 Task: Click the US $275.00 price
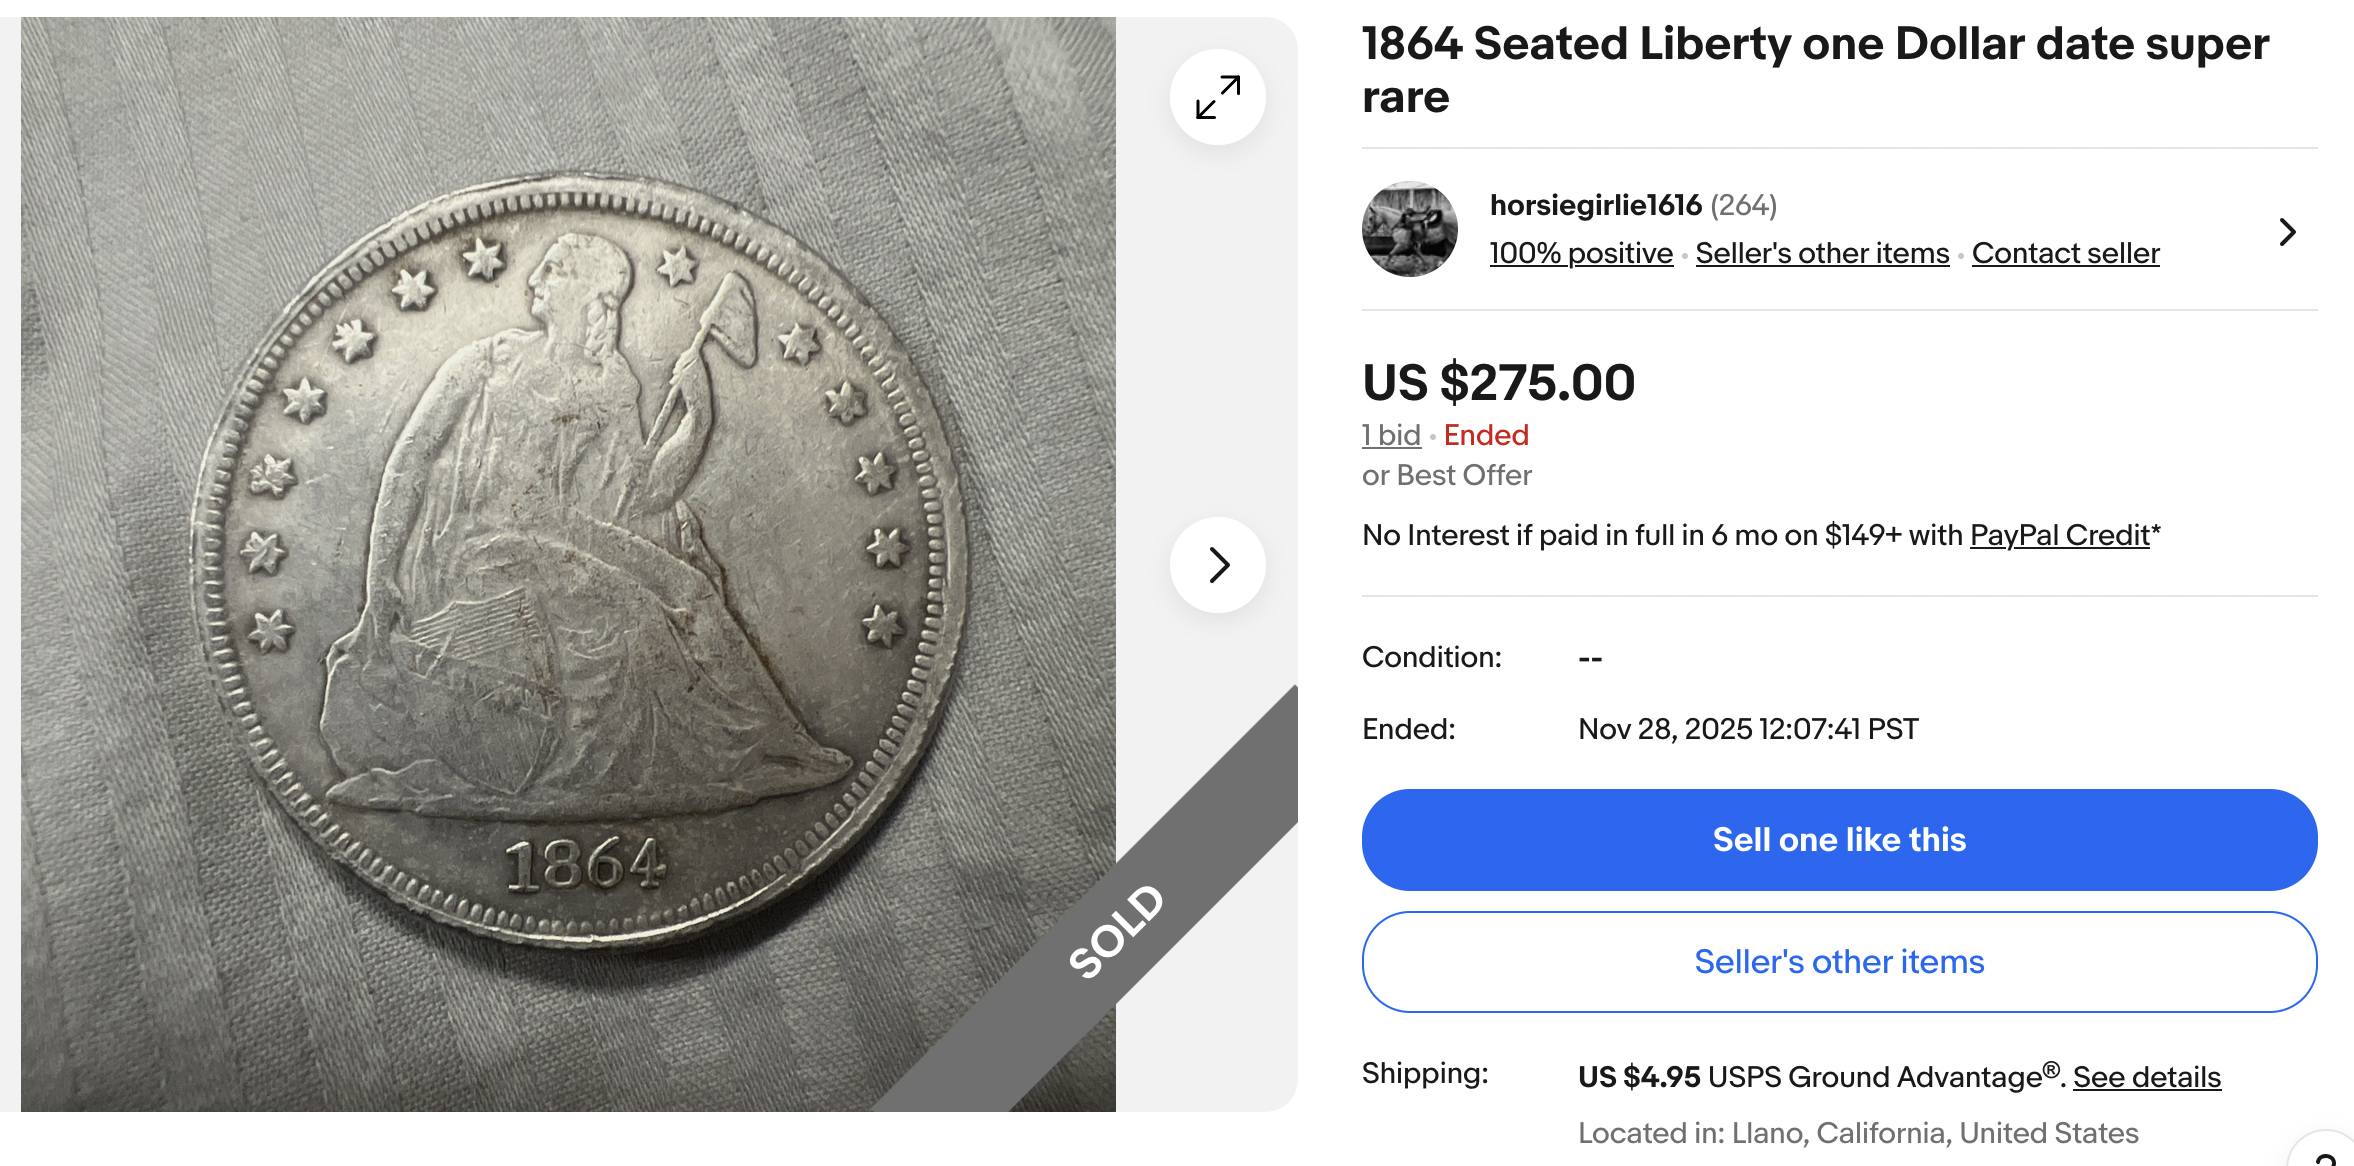(1498, 382)
